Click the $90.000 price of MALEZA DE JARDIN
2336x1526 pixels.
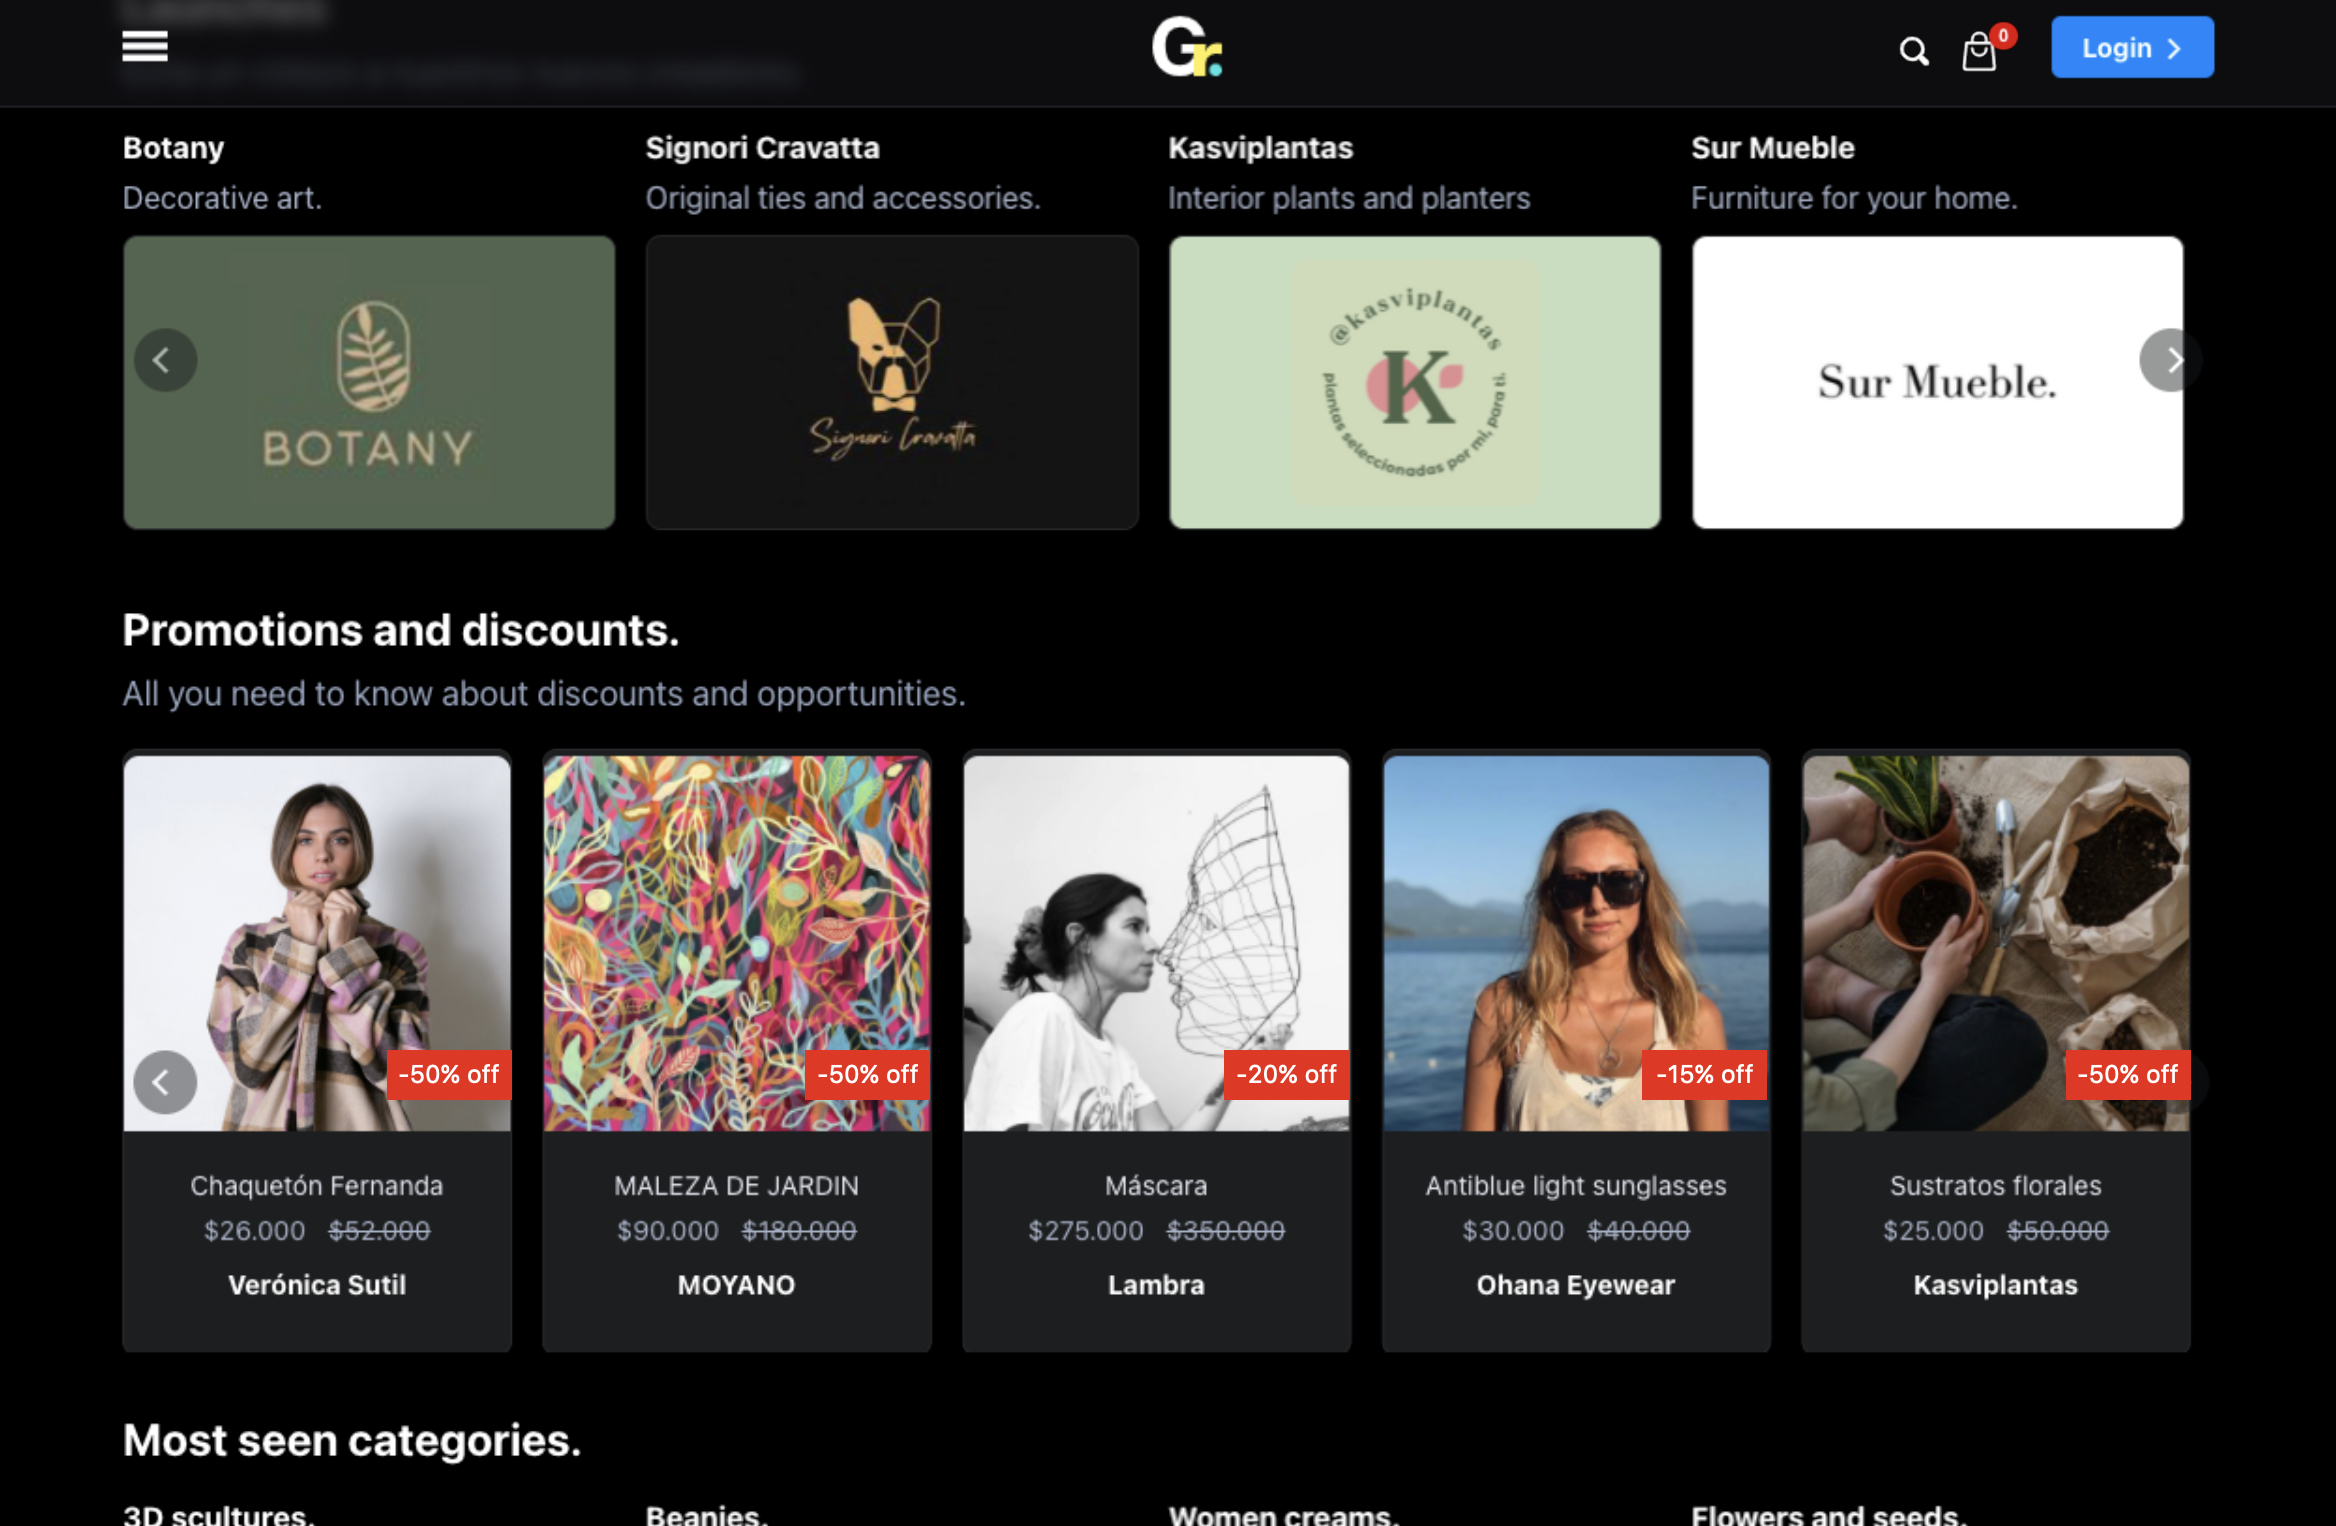668,1231
